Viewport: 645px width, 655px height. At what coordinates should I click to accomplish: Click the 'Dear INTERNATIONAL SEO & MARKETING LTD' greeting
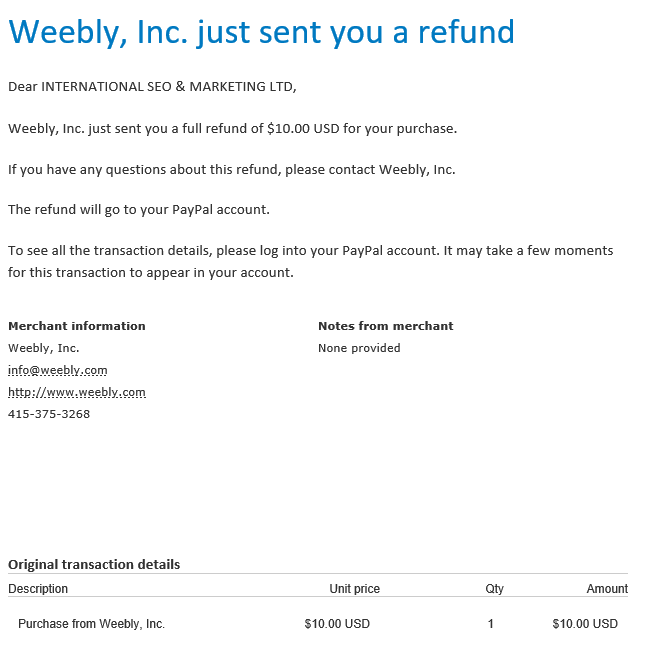coord(152,86)
